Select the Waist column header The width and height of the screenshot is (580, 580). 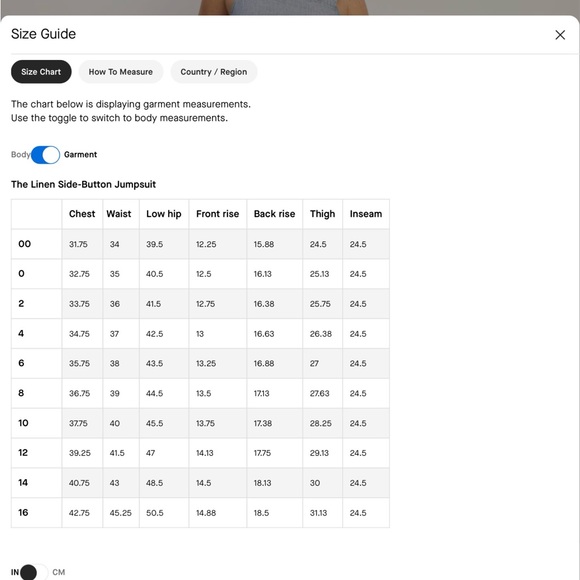(119, 214)
